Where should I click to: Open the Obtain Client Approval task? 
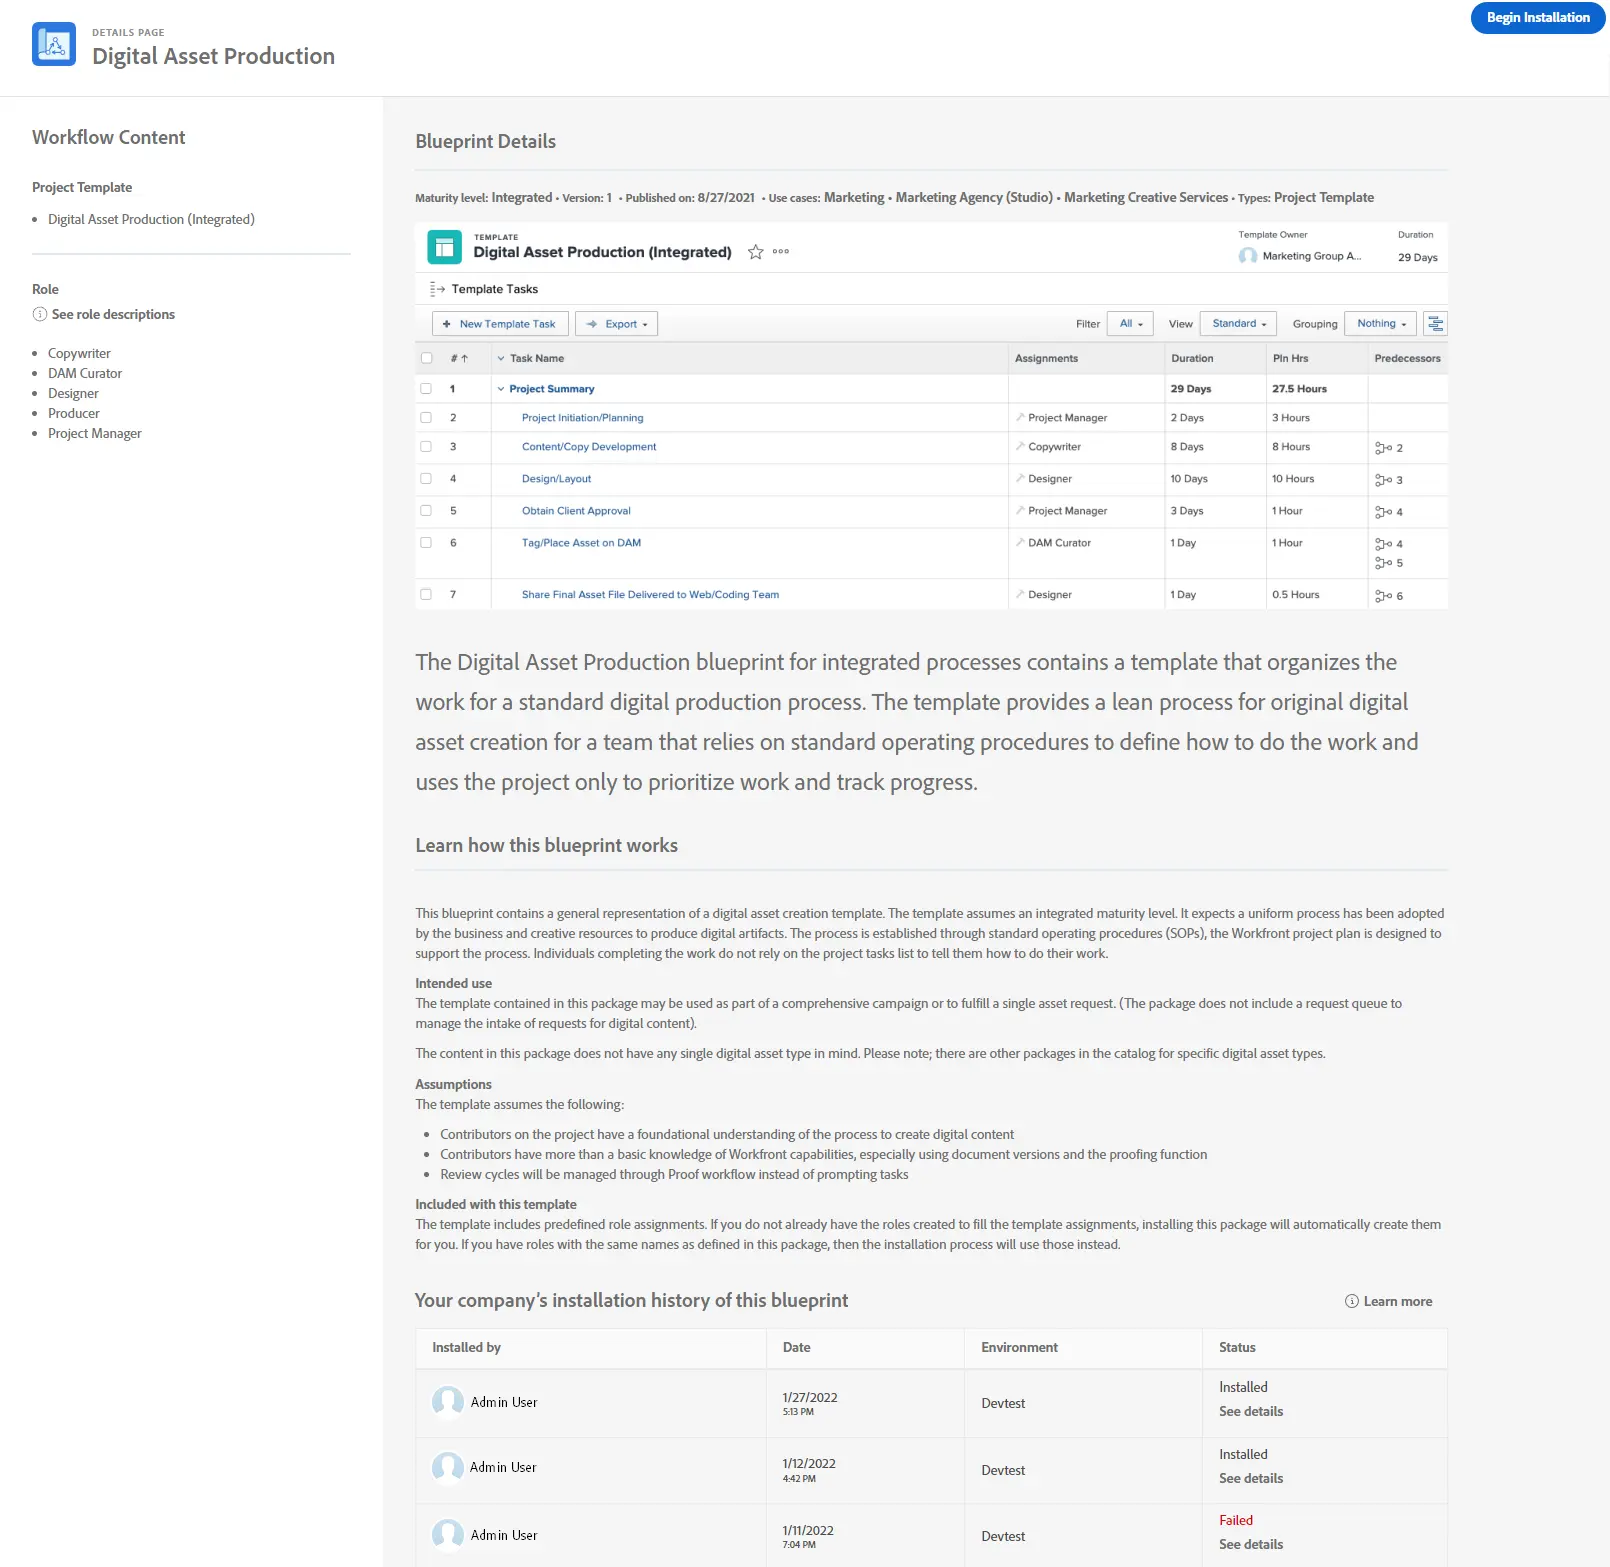(x=576, y=511)
